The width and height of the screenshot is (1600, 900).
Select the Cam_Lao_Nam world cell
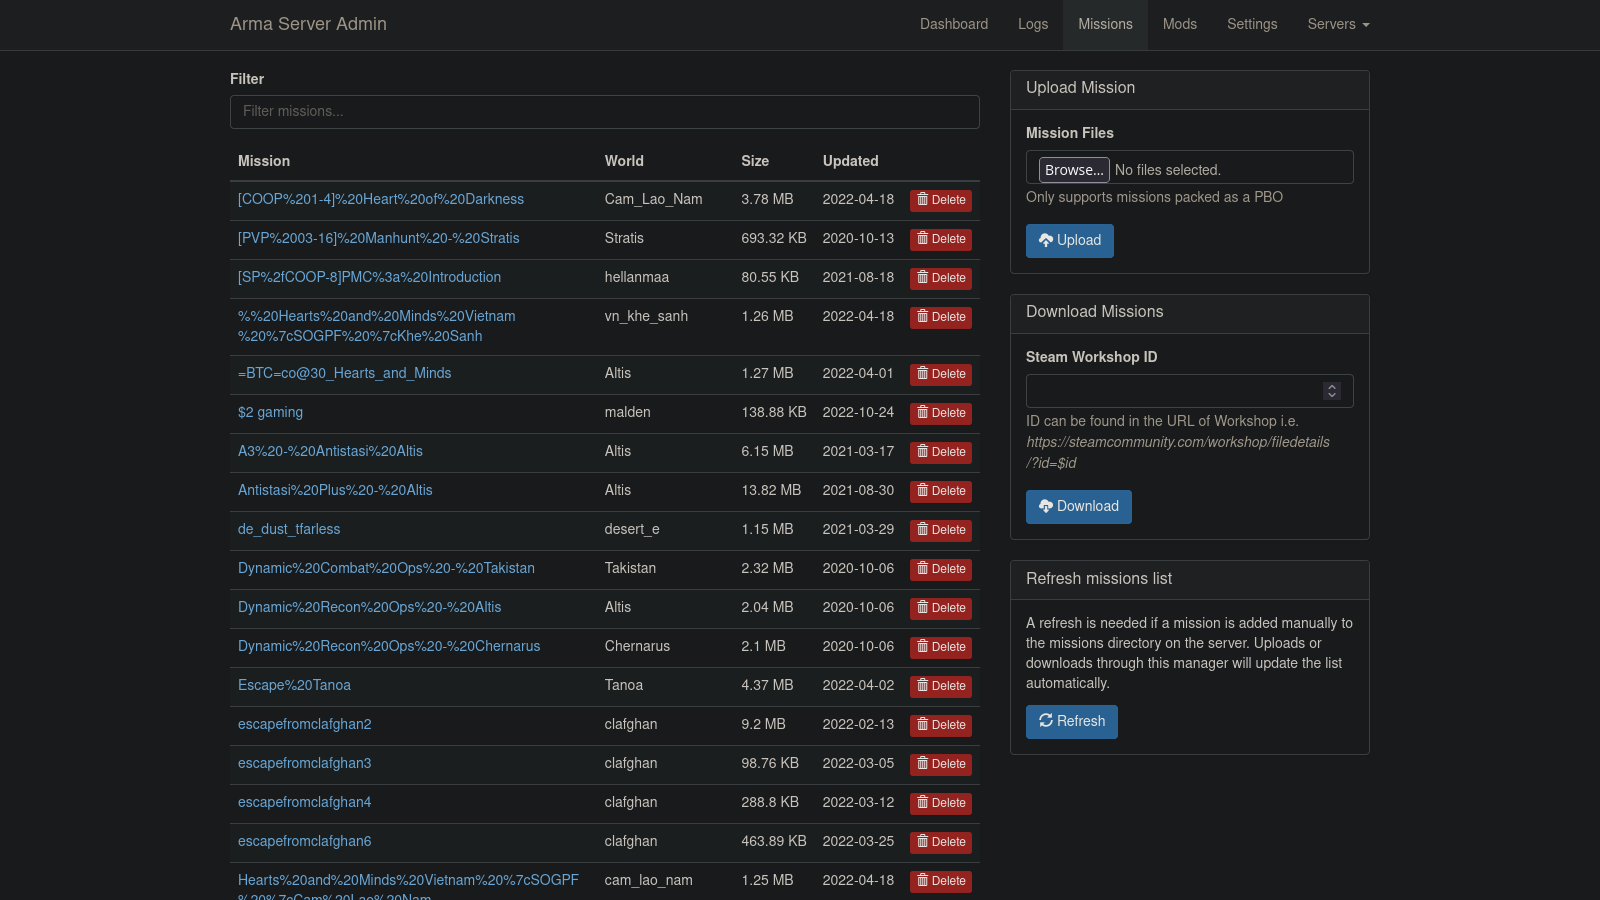point(653,199)
